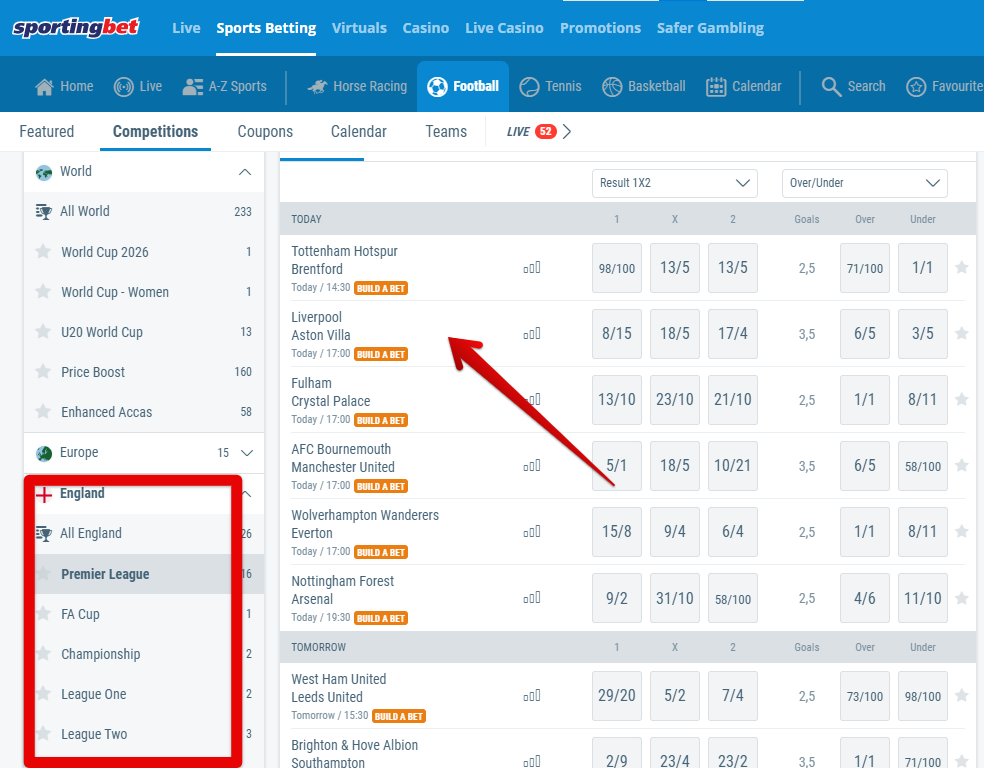Toggle favourite star for Price Boost
This screenshot has height=768, width=984.
[43, 371]
